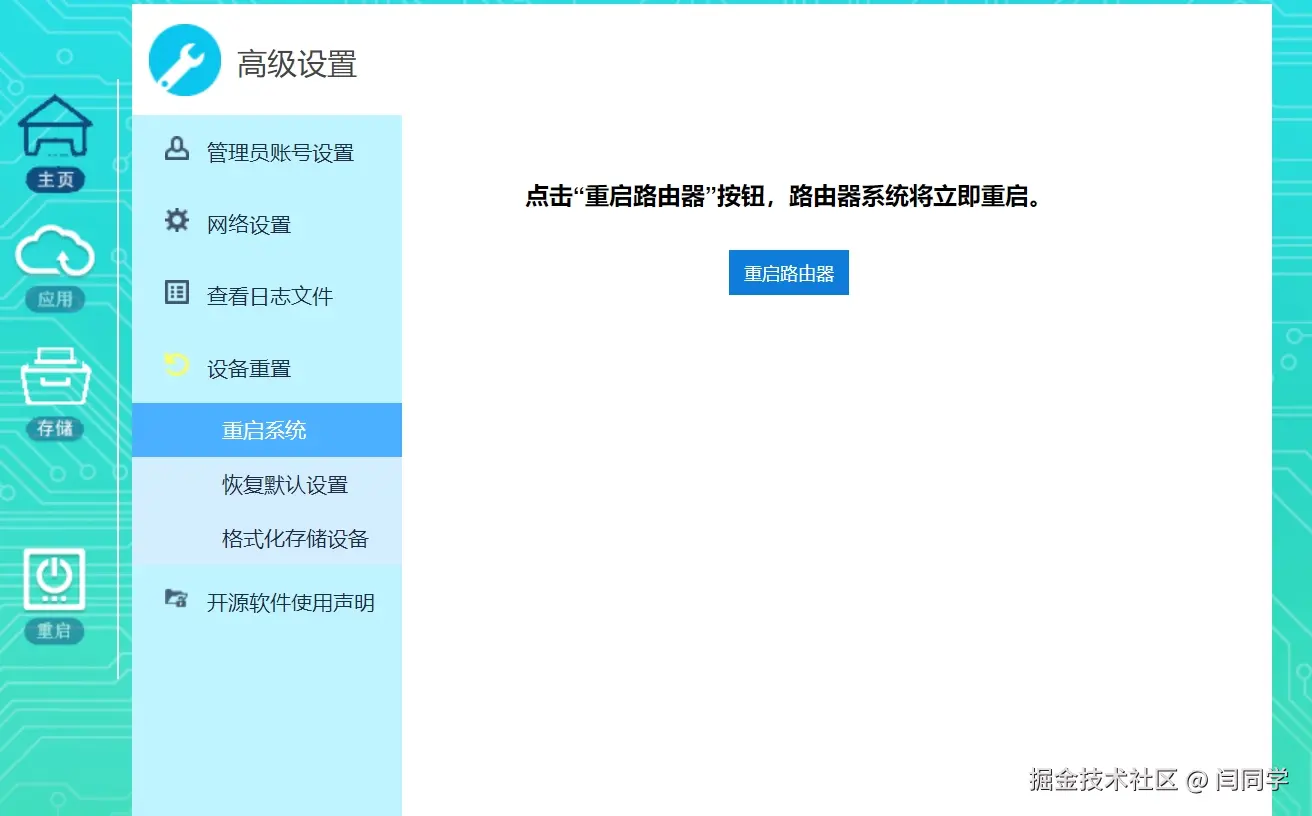
Task: Click the yellow undo icon beside 设备重置
Action: [x=176, y=365]
